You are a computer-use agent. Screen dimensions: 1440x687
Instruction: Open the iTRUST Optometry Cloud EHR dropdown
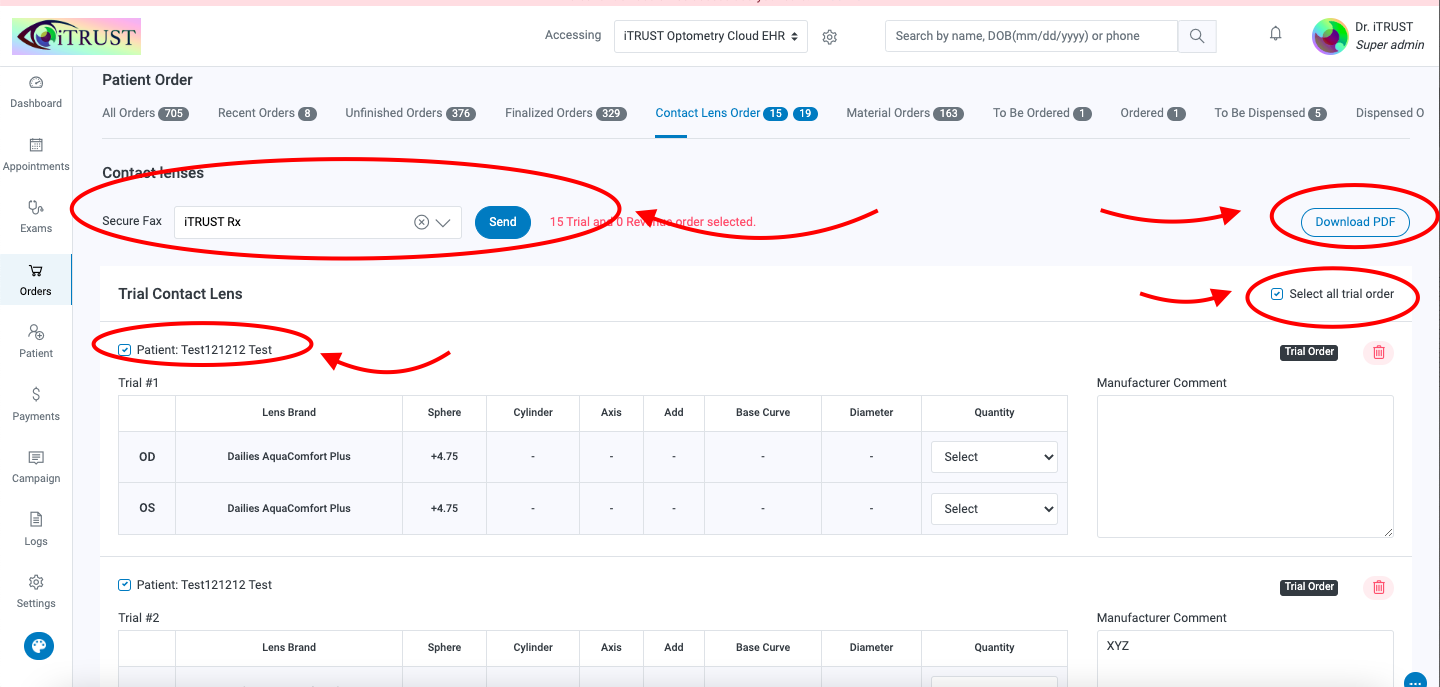710,36
